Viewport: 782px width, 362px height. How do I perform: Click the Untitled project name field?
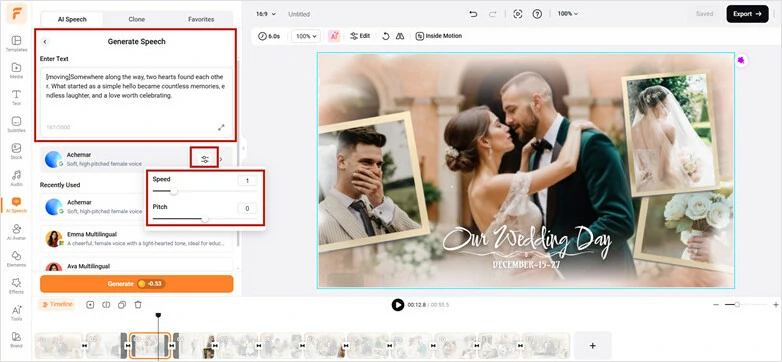pos(299,14)
